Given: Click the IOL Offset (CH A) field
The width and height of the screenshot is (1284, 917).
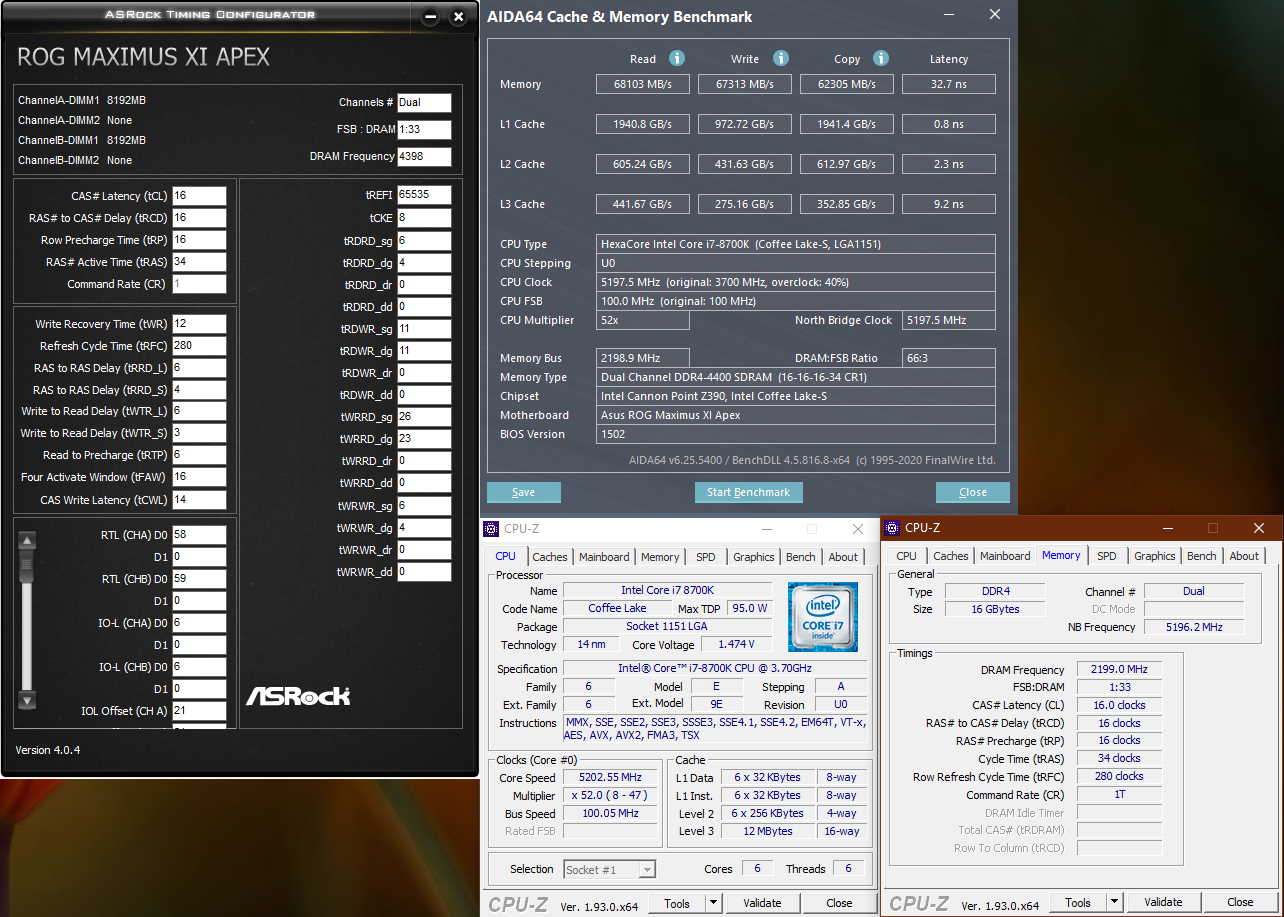Looking at the screenshot, I should 199,711.
